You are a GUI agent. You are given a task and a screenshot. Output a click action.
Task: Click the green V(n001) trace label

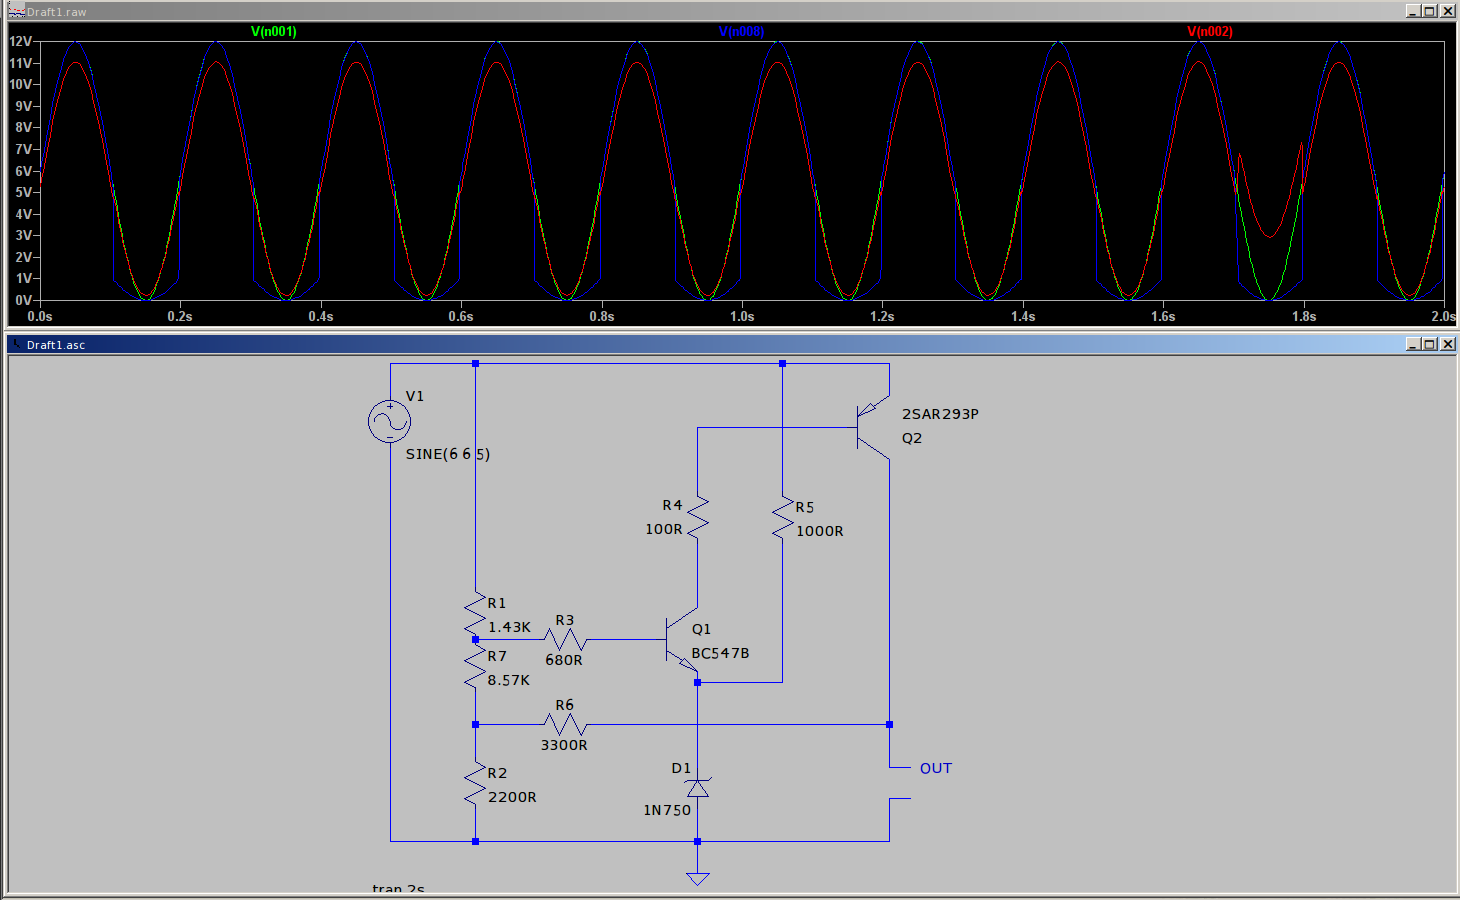click(x=273, y=32)
